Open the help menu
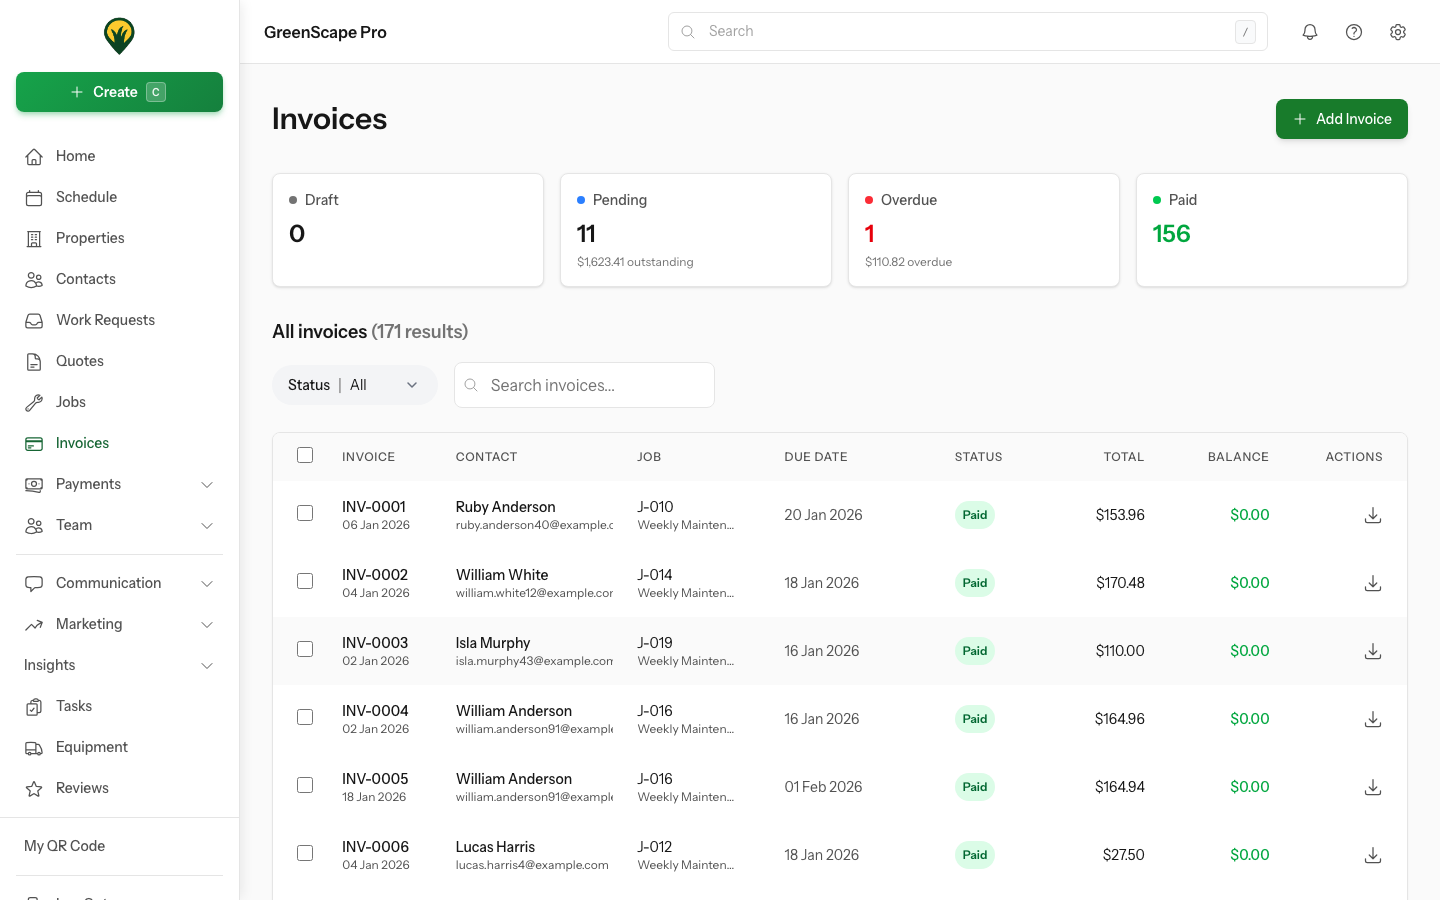This screenshot has height=900, width=1440. click(1353, 31)
